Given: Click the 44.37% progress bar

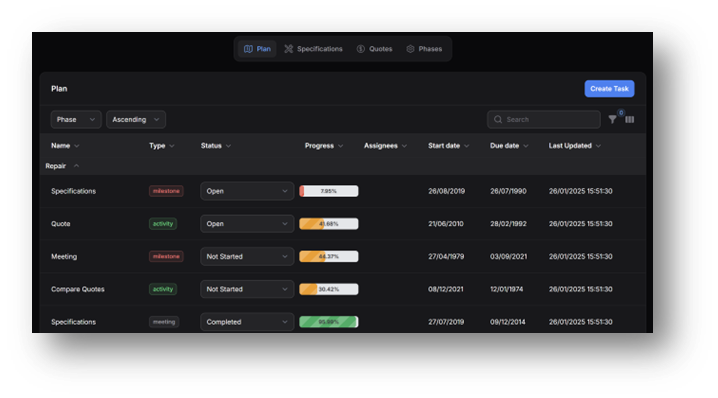Looking at the screenshot, I should click(x=329, y=256).
